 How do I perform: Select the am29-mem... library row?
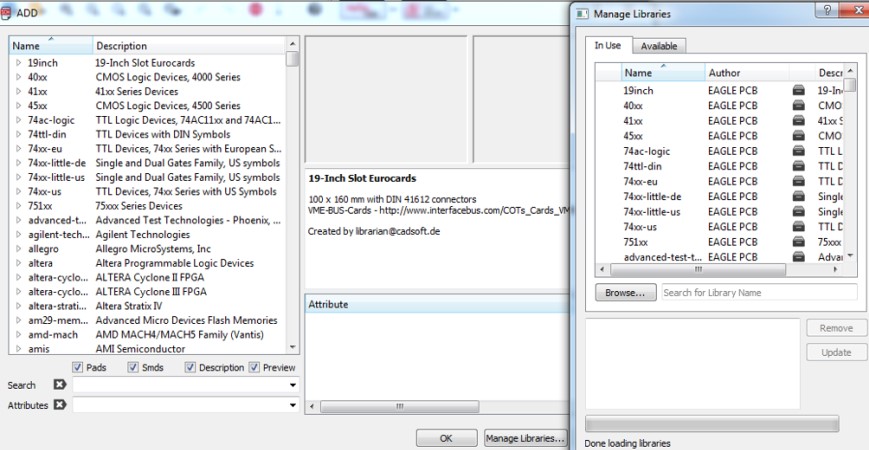(148, 320)
